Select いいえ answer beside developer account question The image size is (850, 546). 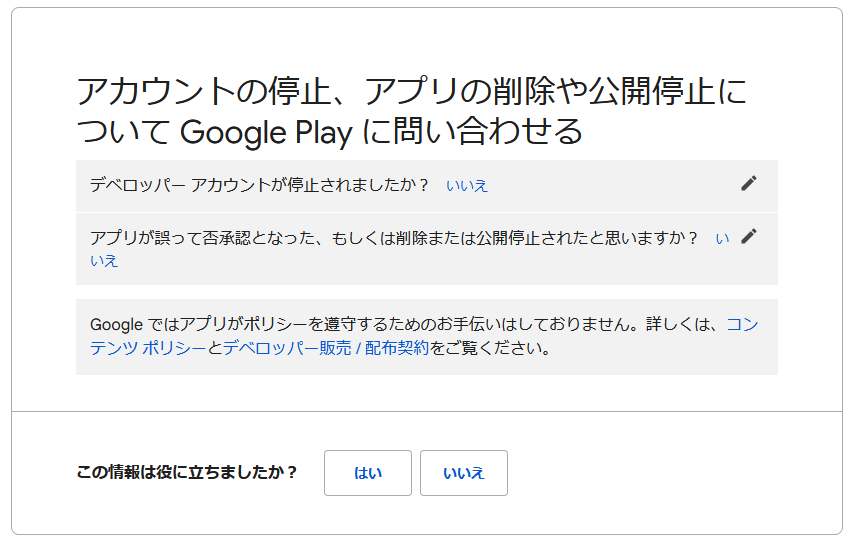coord(467,185)
